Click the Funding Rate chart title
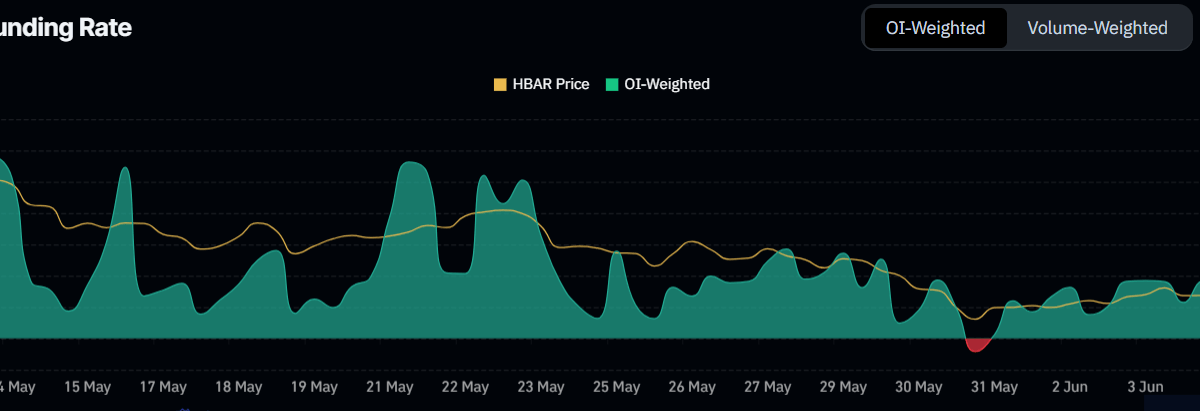The height and width of the screenshot is (411, 1200). click(x=65, y=28)
